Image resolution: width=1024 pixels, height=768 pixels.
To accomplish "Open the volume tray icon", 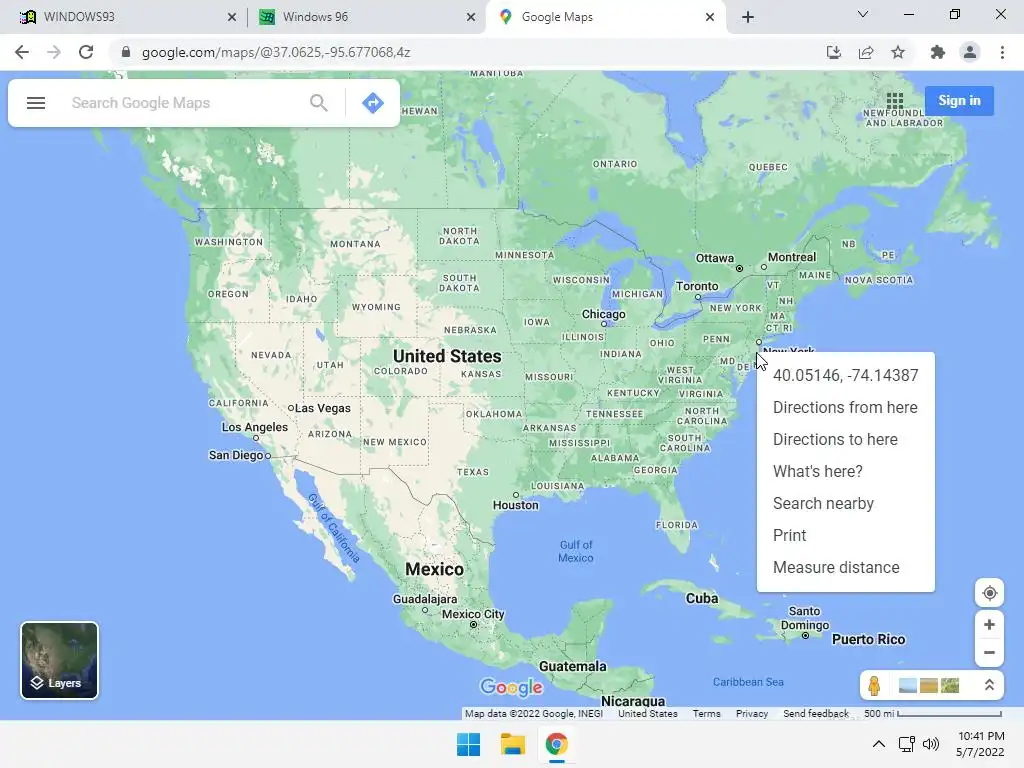I will [x=931, y=744].
